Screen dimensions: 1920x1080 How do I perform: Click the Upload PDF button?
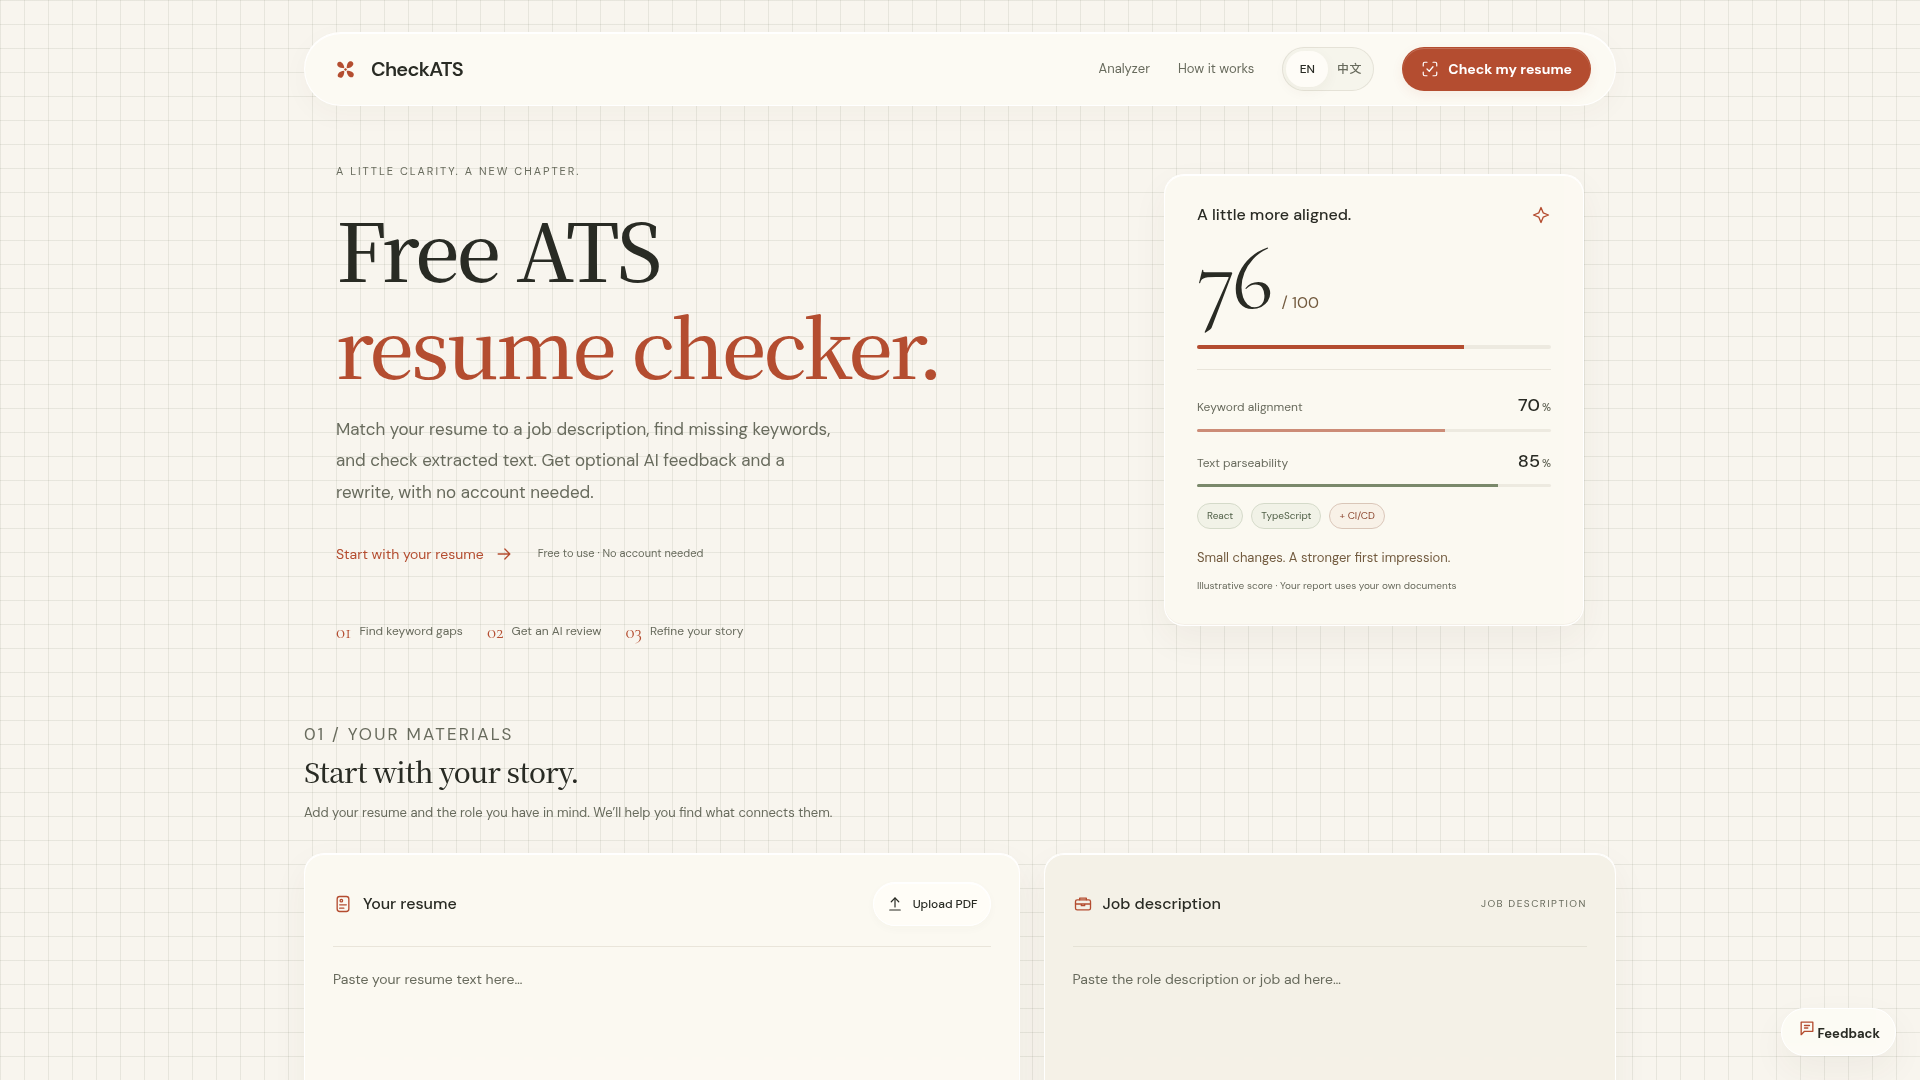[932, 904]
